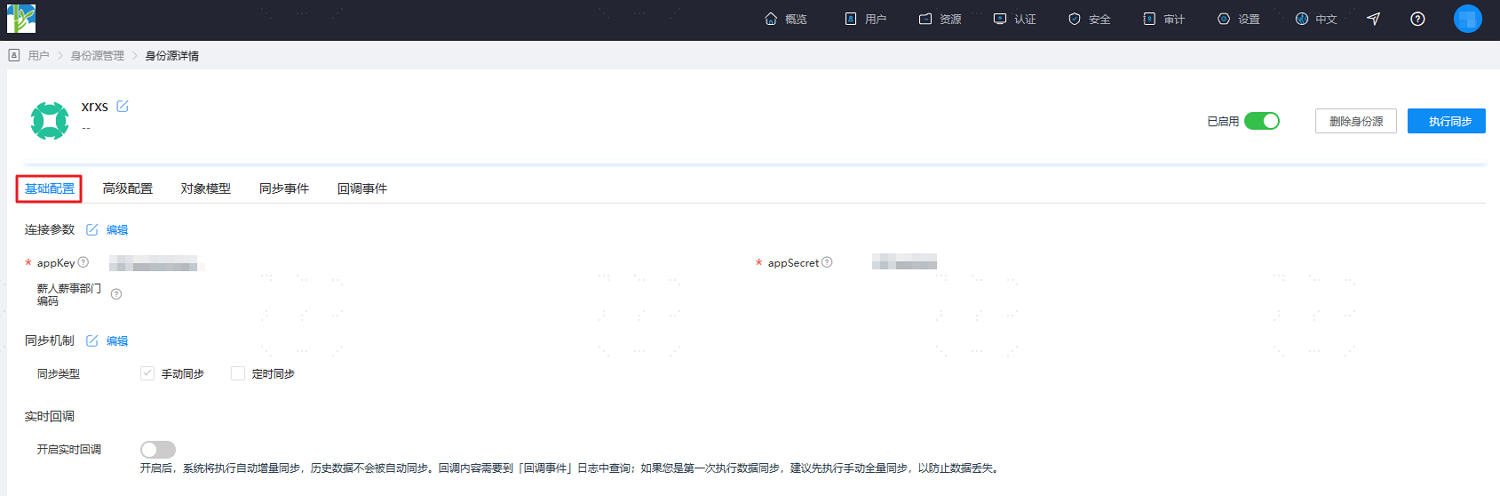Click the 连接参数 section heading
Image resolution: width=1500 pixels, height=496 pixels.
click(49, 230)
